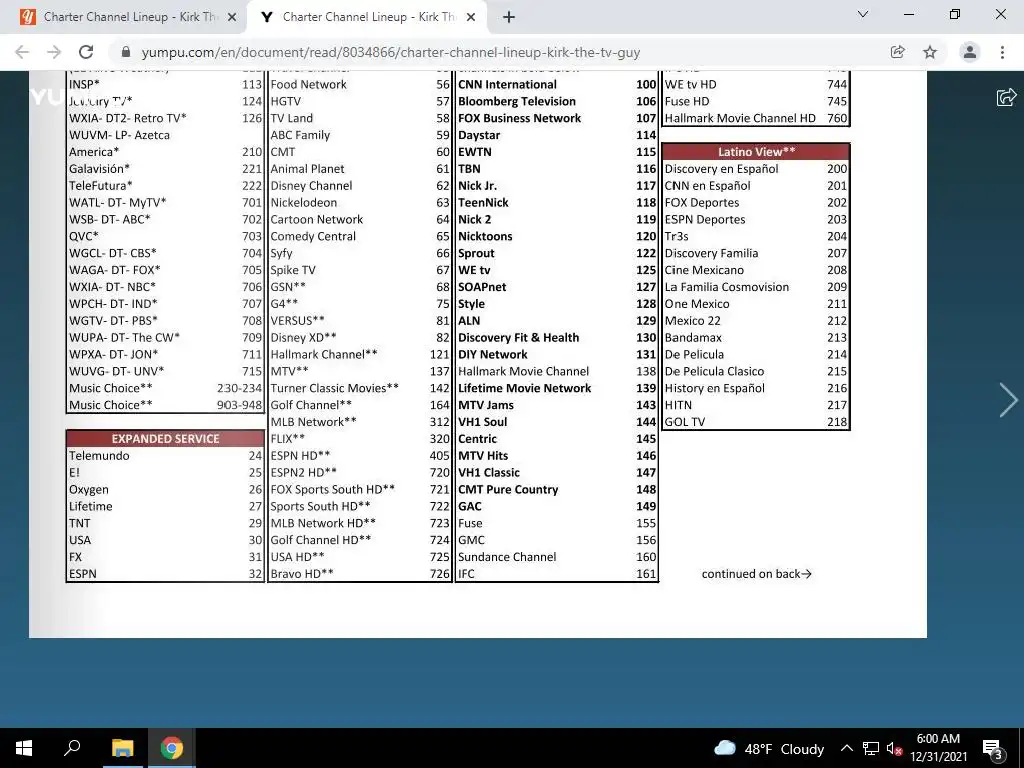Click the browser forward arrow
Viewport: 1024px width, 768px height.
[54, 52]
